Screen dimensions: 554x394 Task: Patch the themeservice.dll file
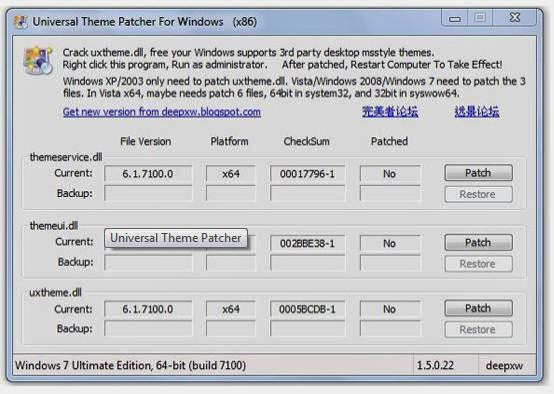(x=478, y=173)
